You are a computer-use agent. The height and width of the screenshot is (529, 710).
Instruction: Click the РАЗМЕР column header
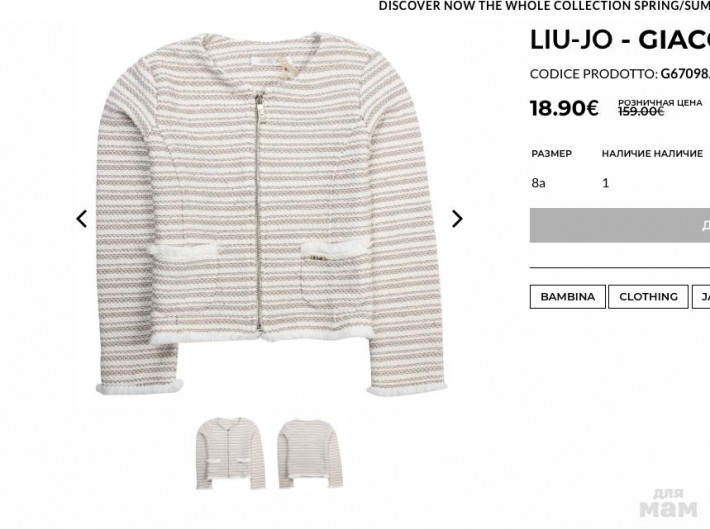point(552,154)
